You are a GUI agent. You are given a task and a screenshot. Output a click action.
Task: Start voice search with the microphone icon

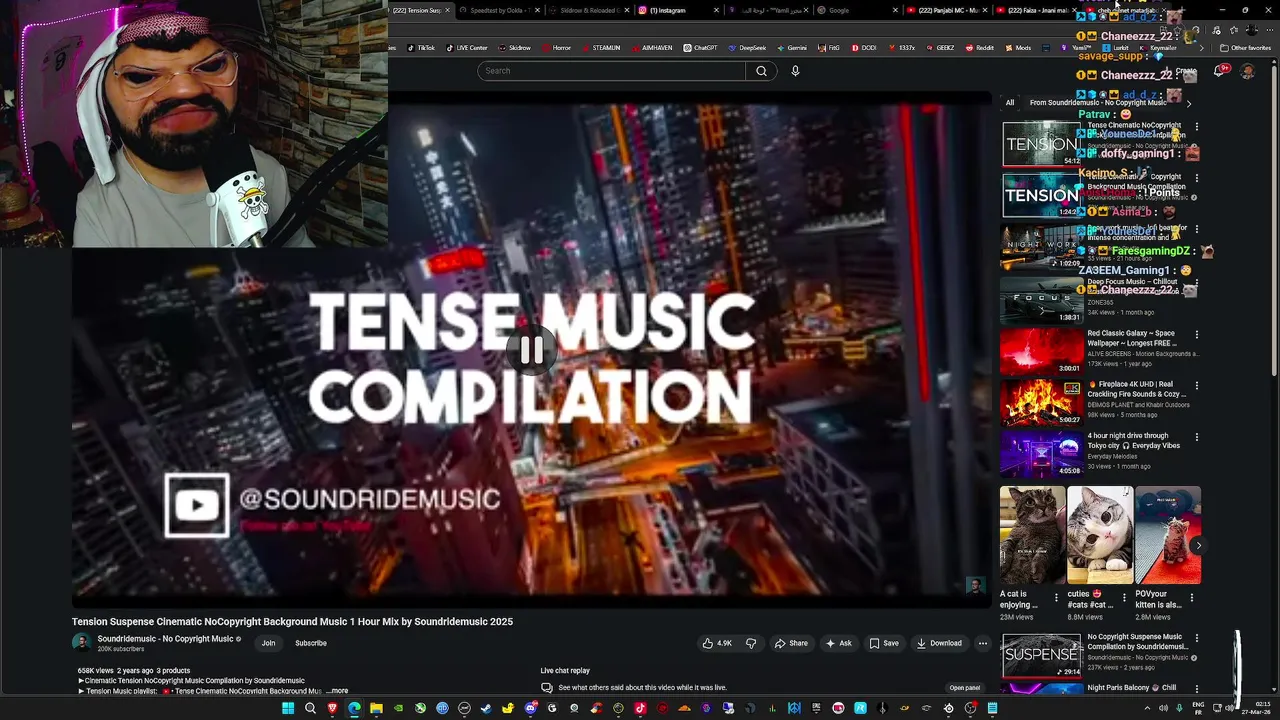[x=795, y=71]
